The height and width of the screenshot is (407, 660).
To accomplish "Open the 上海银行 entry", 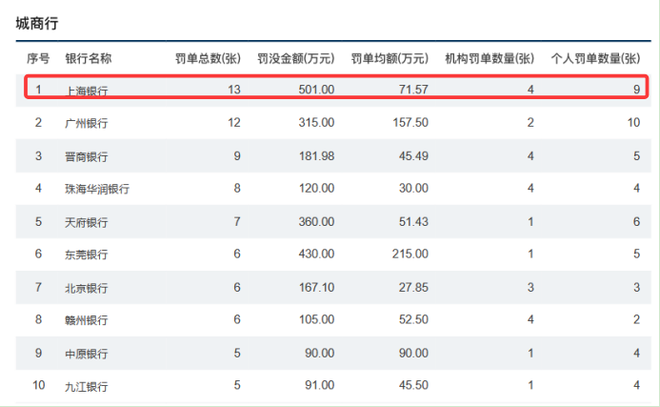I will (x=86, y=91).
